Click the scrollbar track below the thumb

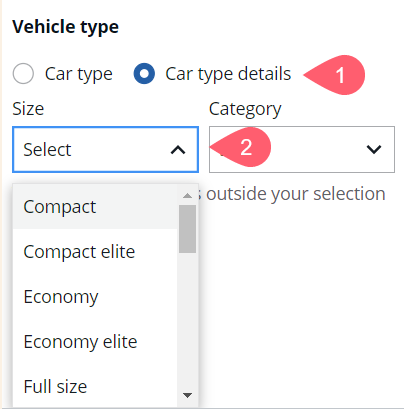click(x=187, y=320)
